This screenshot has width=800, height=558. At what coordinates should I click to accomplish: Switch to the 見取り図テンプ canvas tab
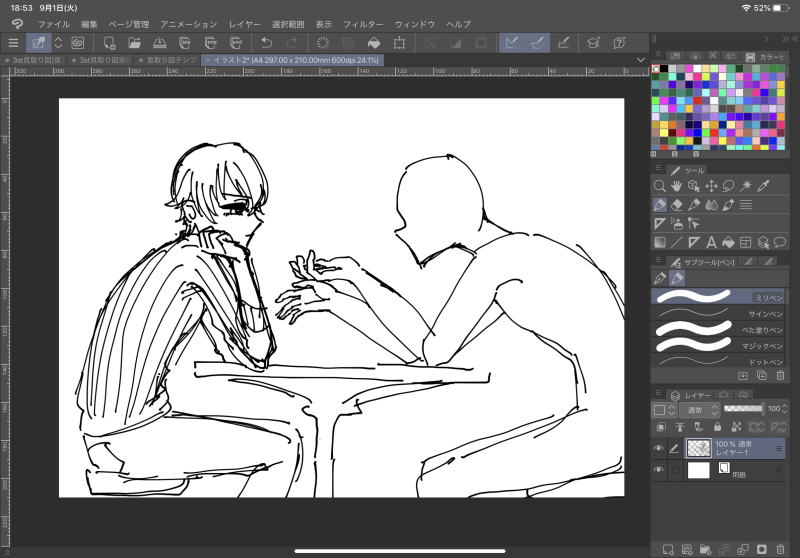click(168, 60)
